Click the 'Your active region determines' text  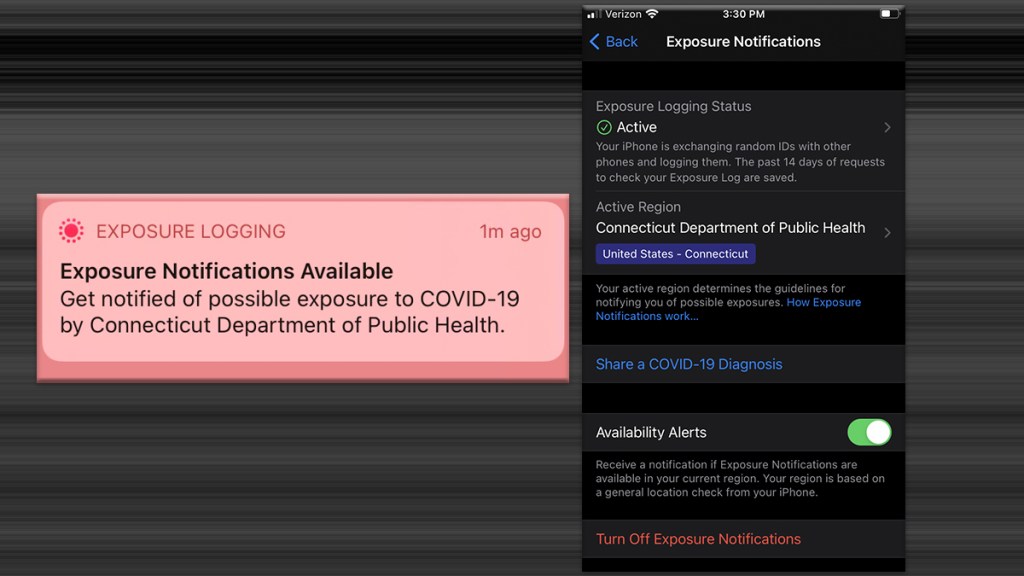pyautogui.click(x=728, y=302)
